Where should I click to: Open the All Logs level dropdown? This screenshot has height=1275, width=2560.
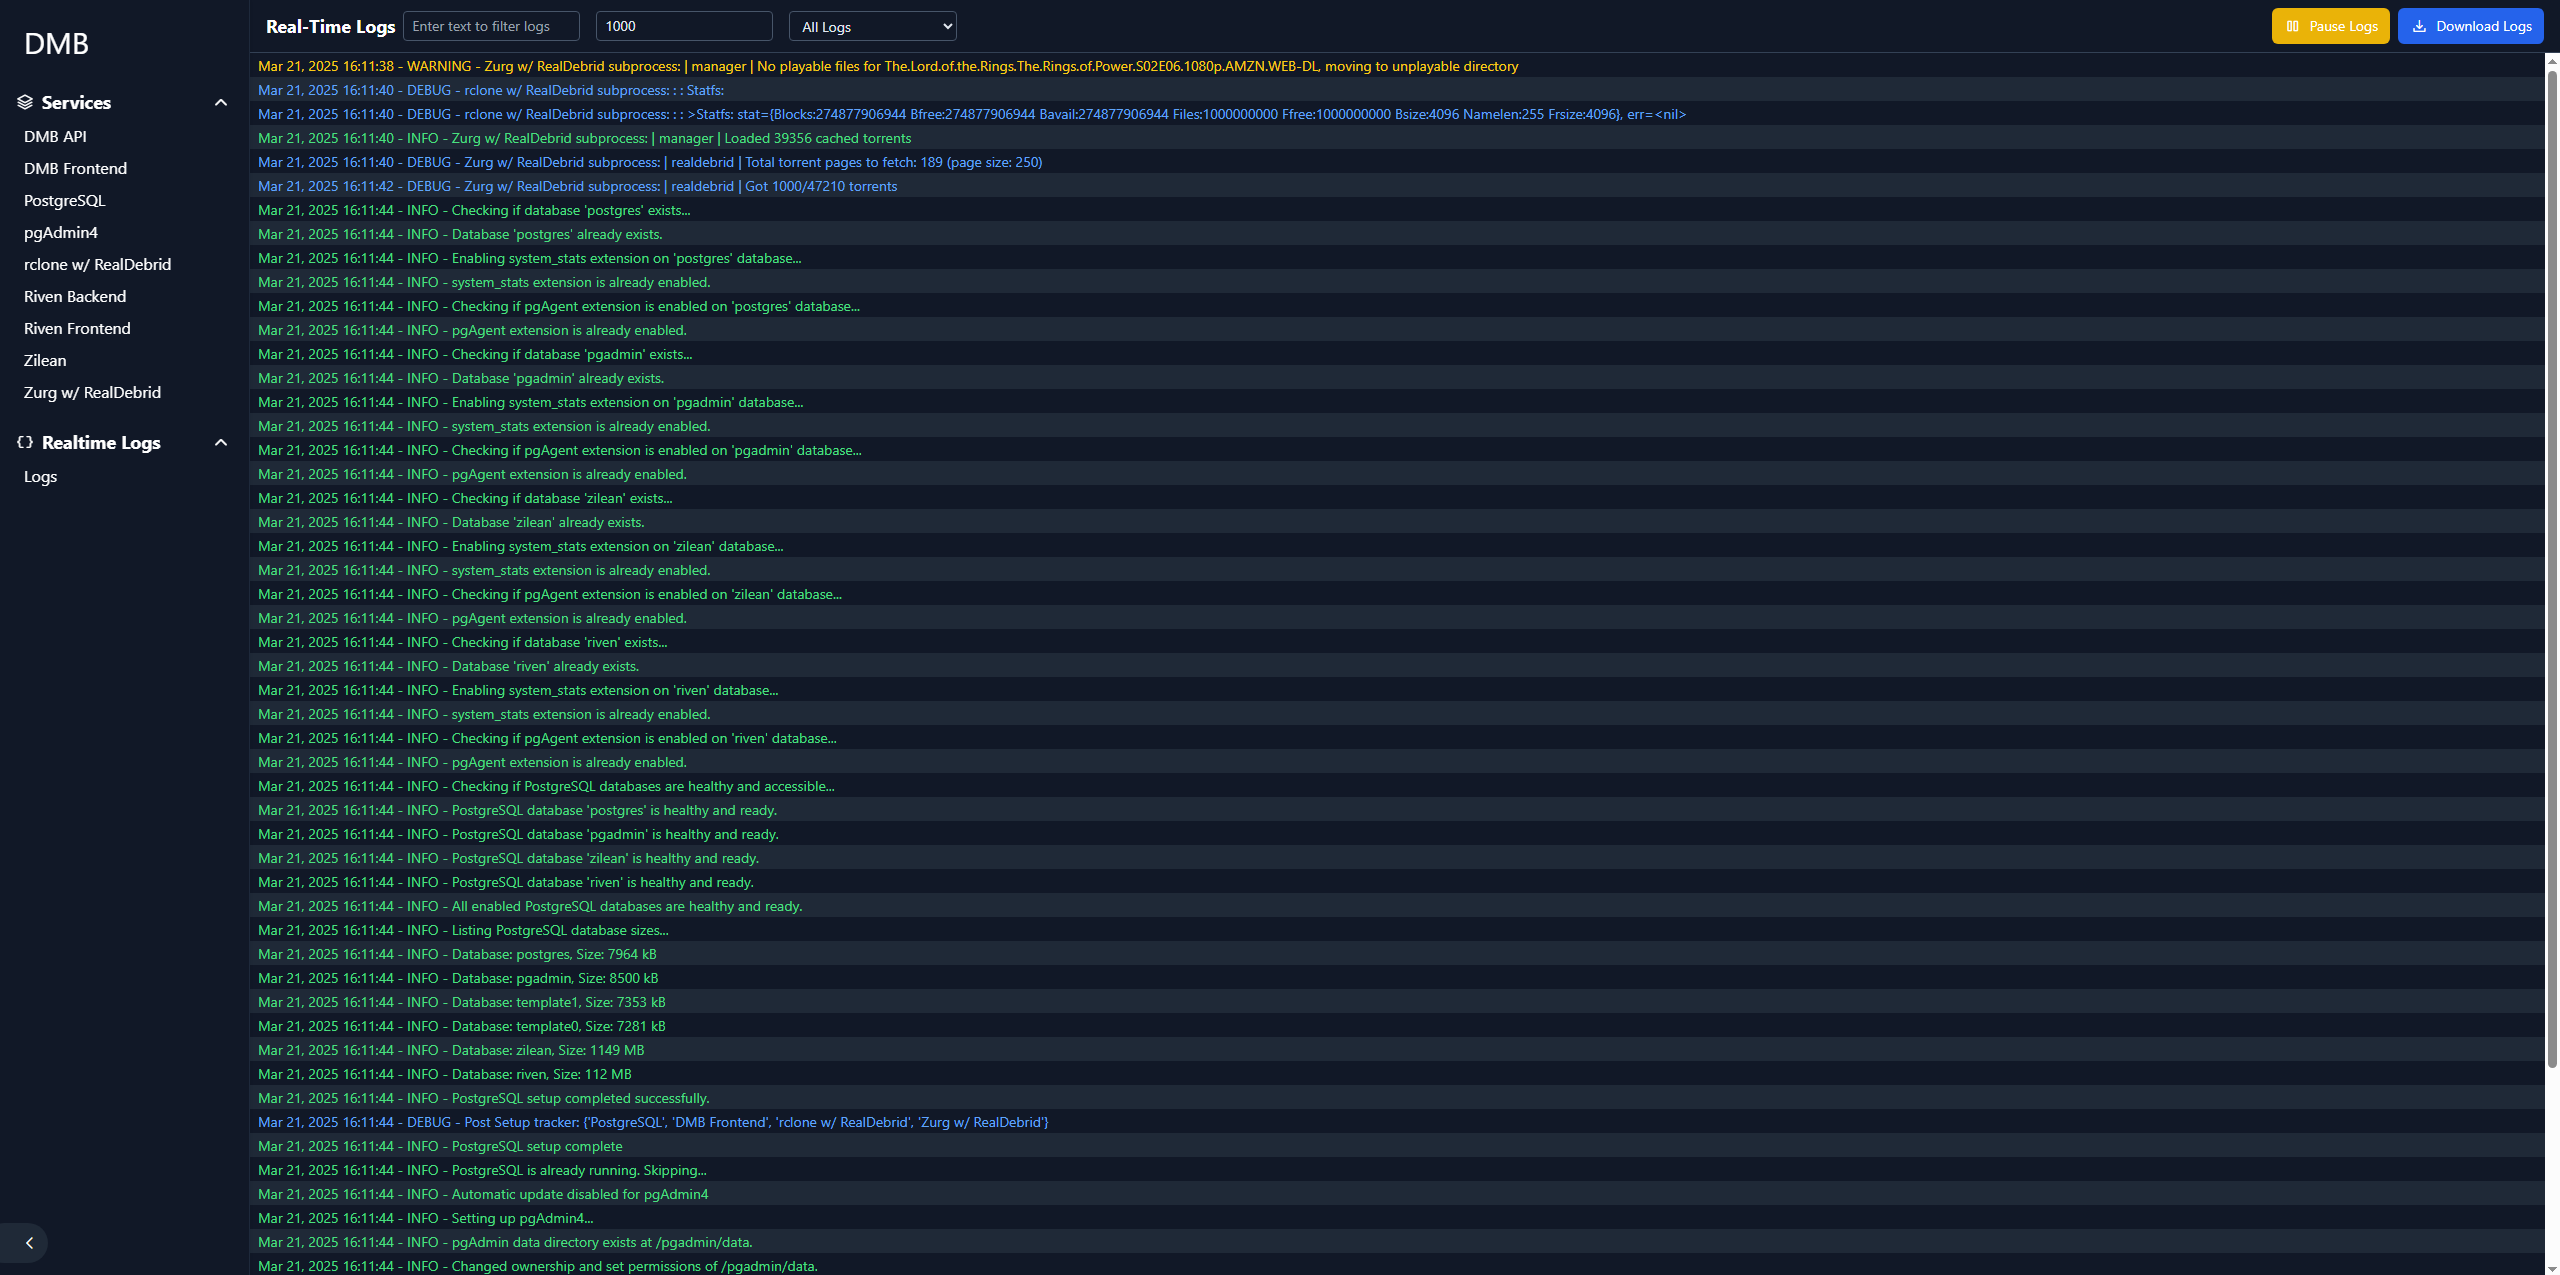[872, 26]
